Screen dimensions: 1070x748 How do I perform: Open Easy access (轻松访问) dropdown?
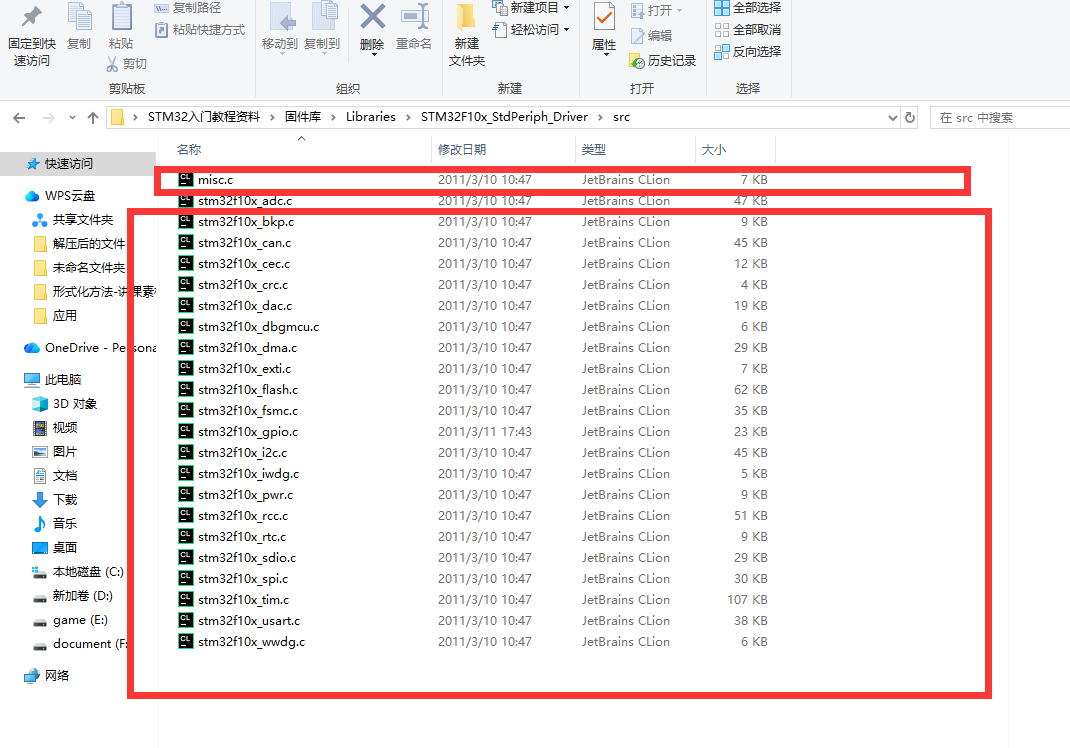(530, 29)
